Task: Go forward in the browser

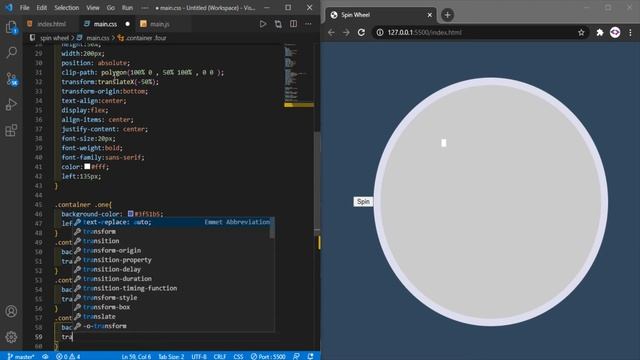Action: (x=346, y=32)
